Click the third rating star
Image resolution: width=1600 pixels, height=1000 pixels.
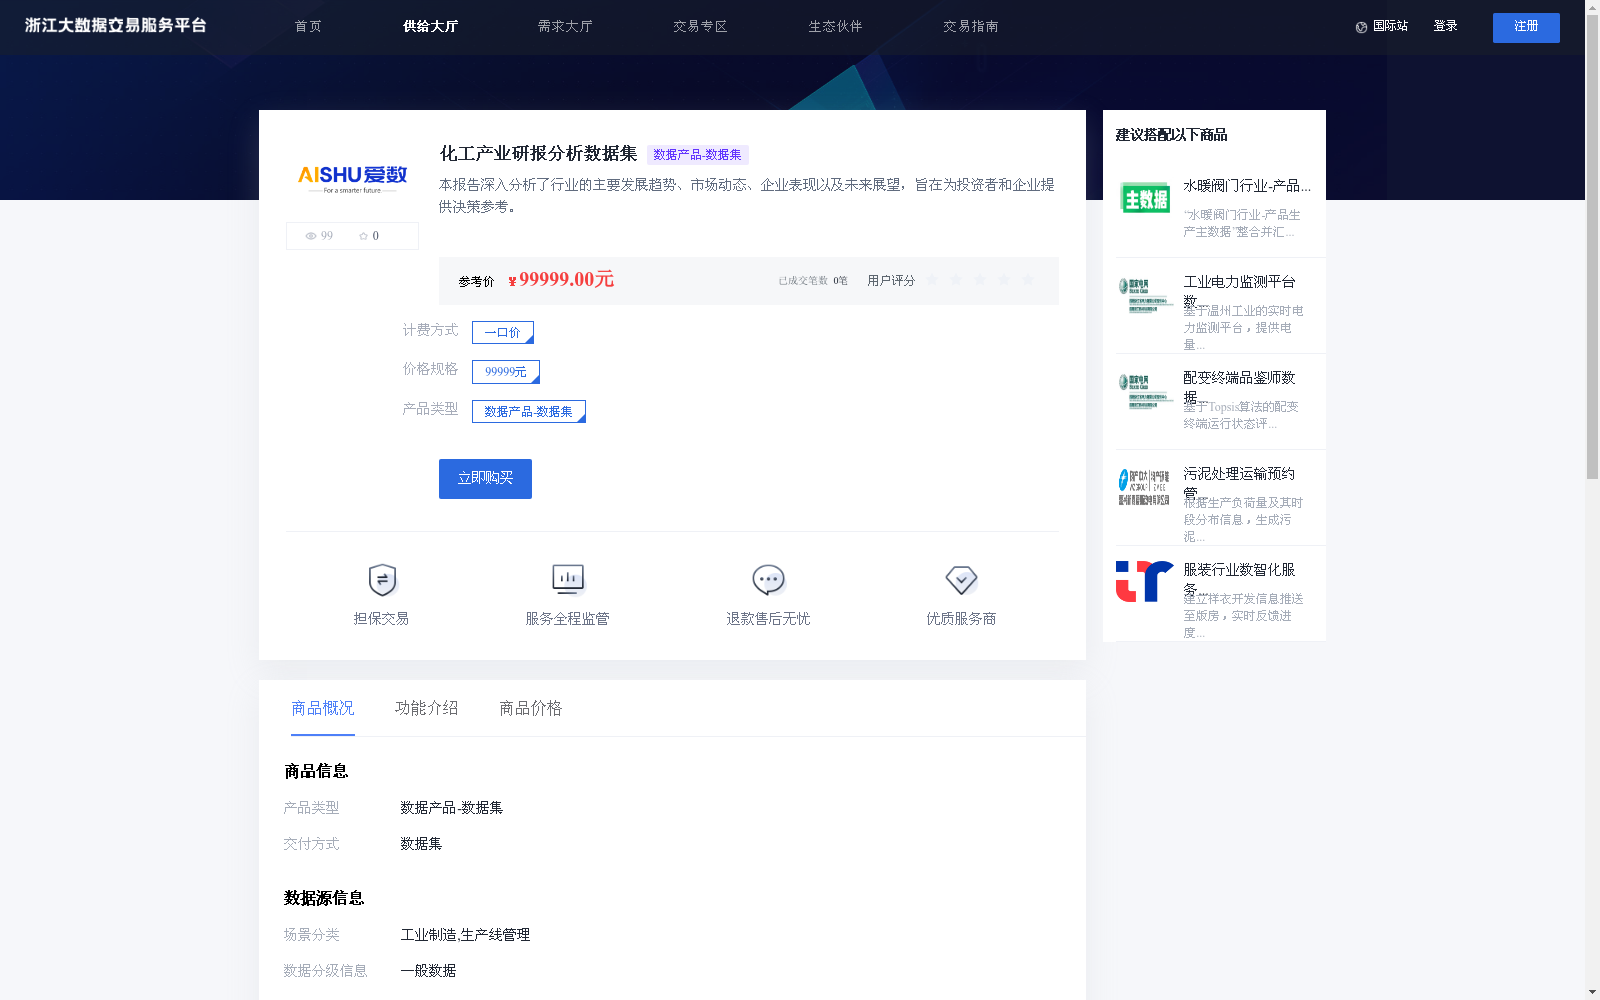[x=980, y=280]
